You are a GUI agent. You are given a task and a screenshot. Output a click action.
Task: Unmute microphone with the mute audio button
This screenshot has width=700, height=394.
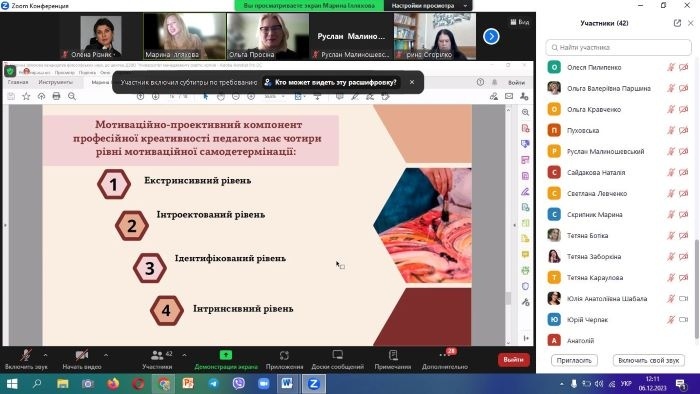[x=26, y=360]
